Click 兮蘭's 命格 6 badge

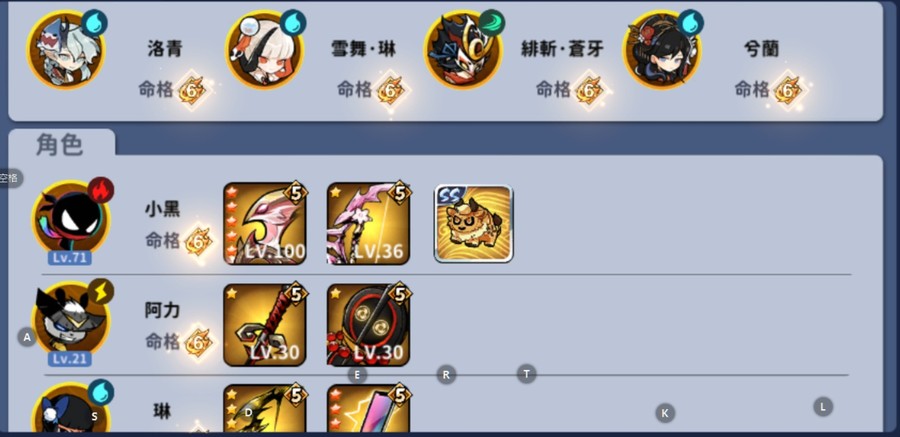(788, 90)
